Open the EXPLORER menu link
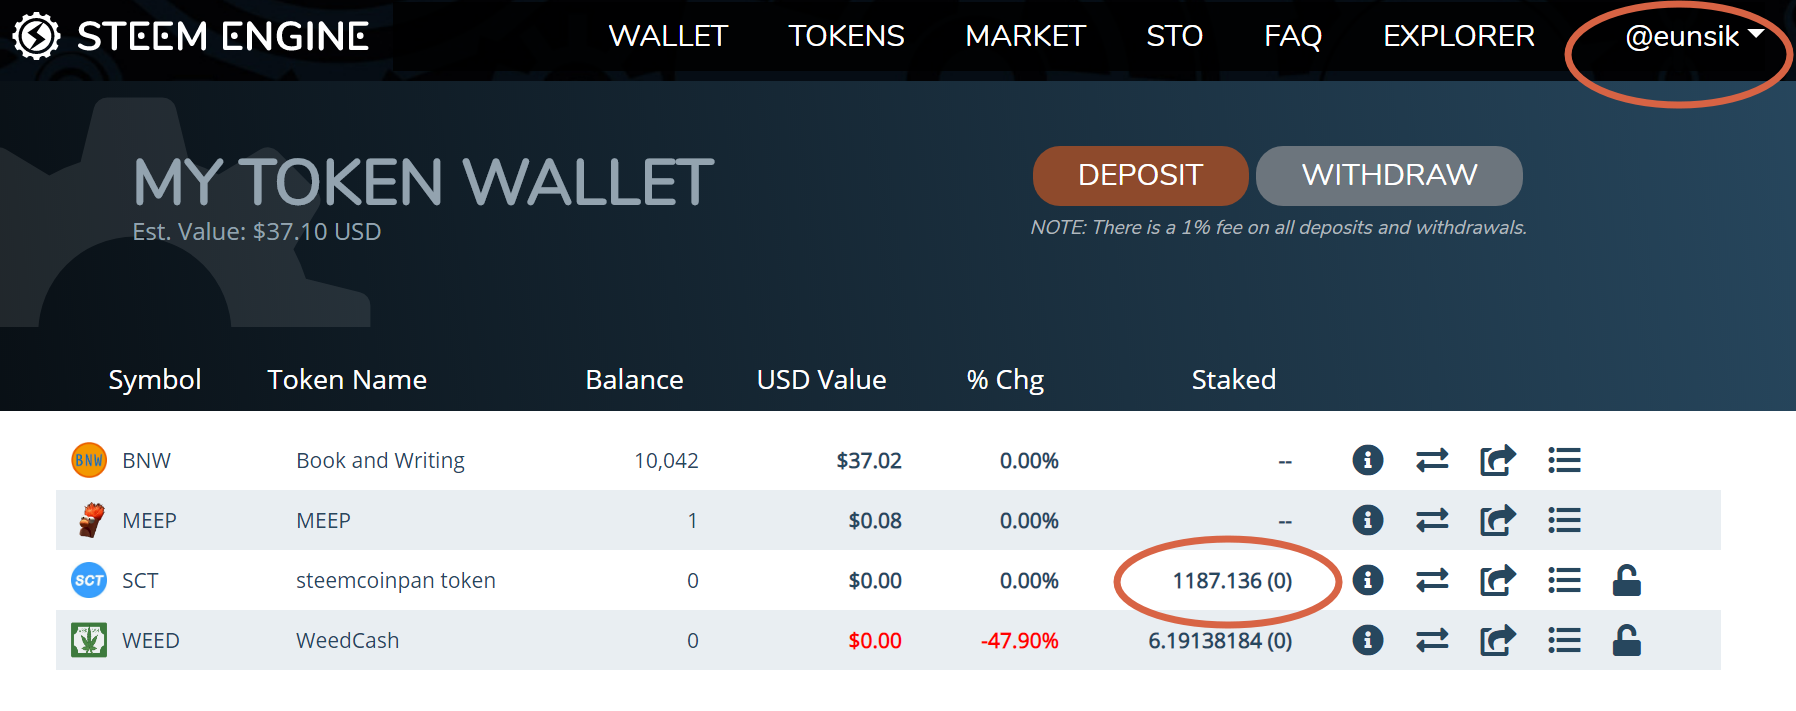 coord(1458,36)
